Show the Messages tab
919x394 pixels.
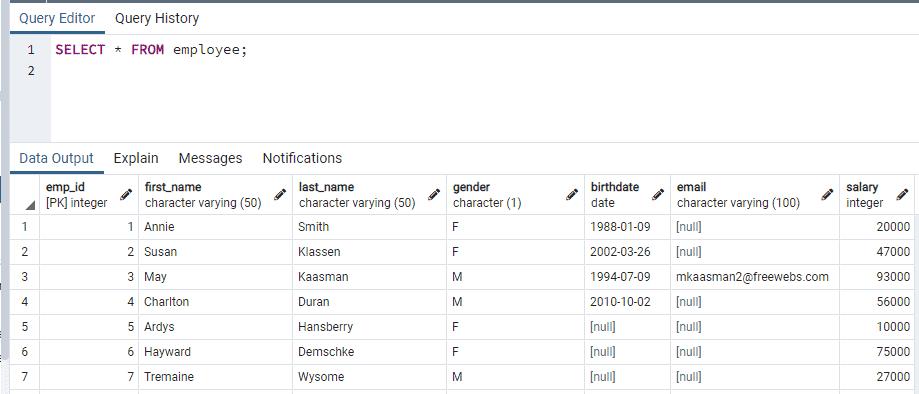210,158
